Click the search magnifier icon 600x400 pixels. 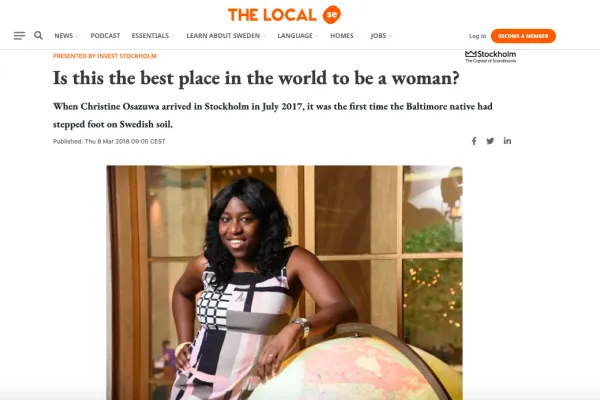pos(38,36)
